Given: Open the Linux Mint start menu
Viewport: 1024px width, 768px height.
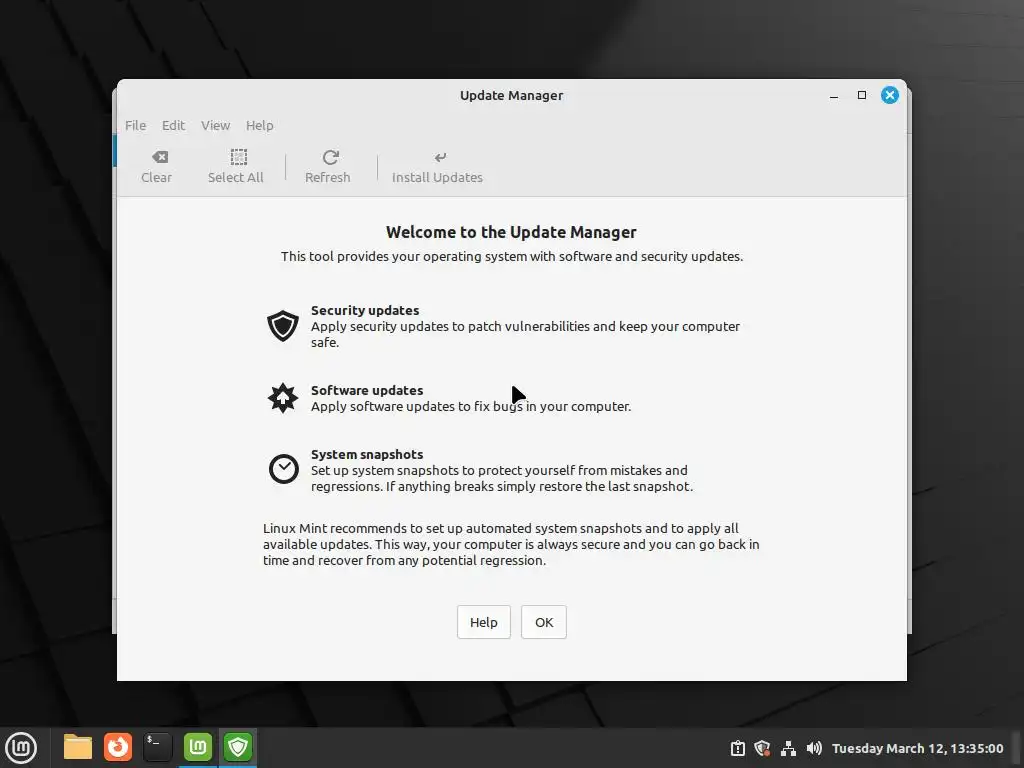Looking at the screenshot, I should (21, 748).
